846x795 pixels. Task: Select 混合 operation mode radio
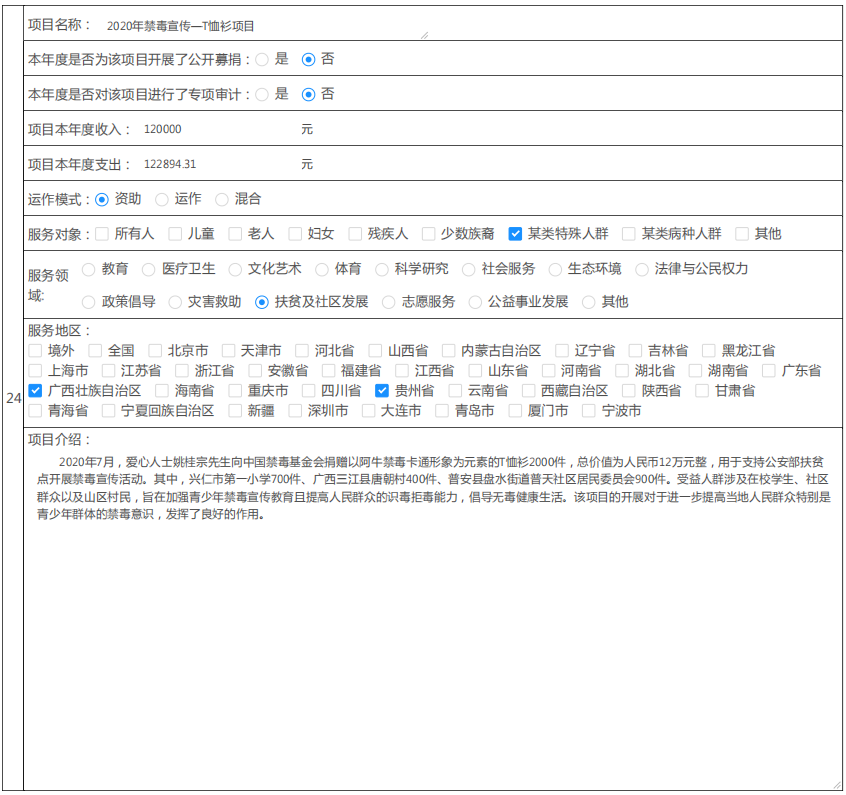(222, 199)
